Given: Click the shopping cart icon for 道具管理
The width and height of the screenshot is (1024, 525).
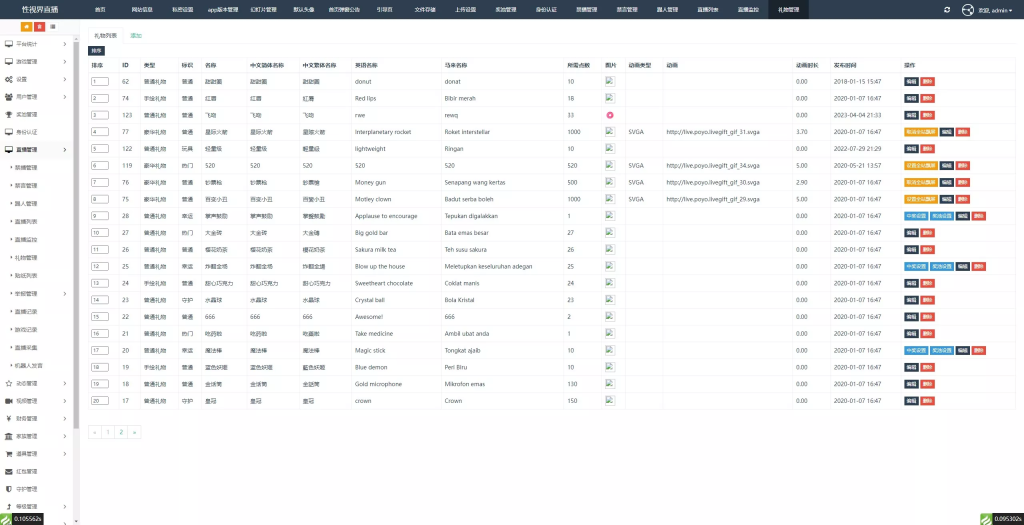Looking at the screenshot, I should click(8, 453).
